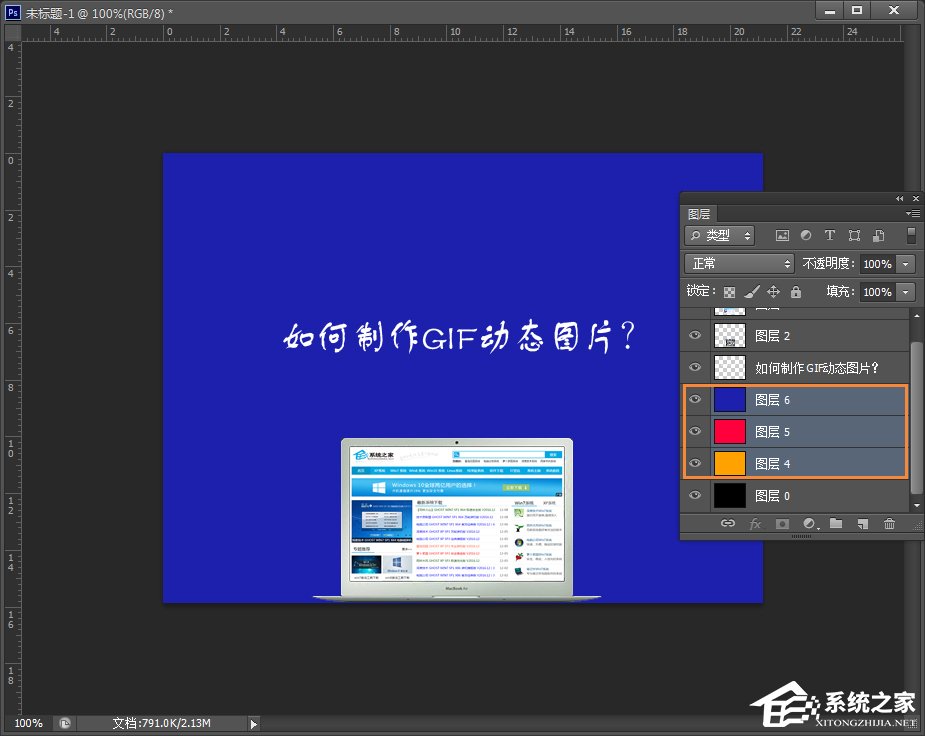The width and height of the screenshot is (925, 736).
Task: Click the 100% opacity value field
Action: (877, 264)
